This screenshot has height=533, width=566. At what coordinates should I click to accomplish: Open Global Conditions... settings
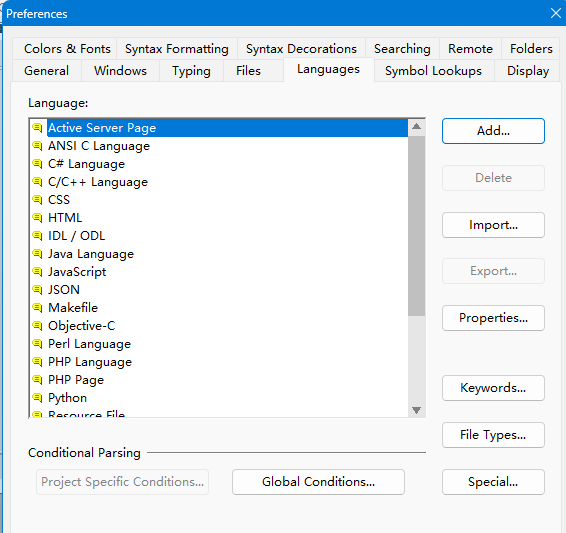[x=318, y=482]
